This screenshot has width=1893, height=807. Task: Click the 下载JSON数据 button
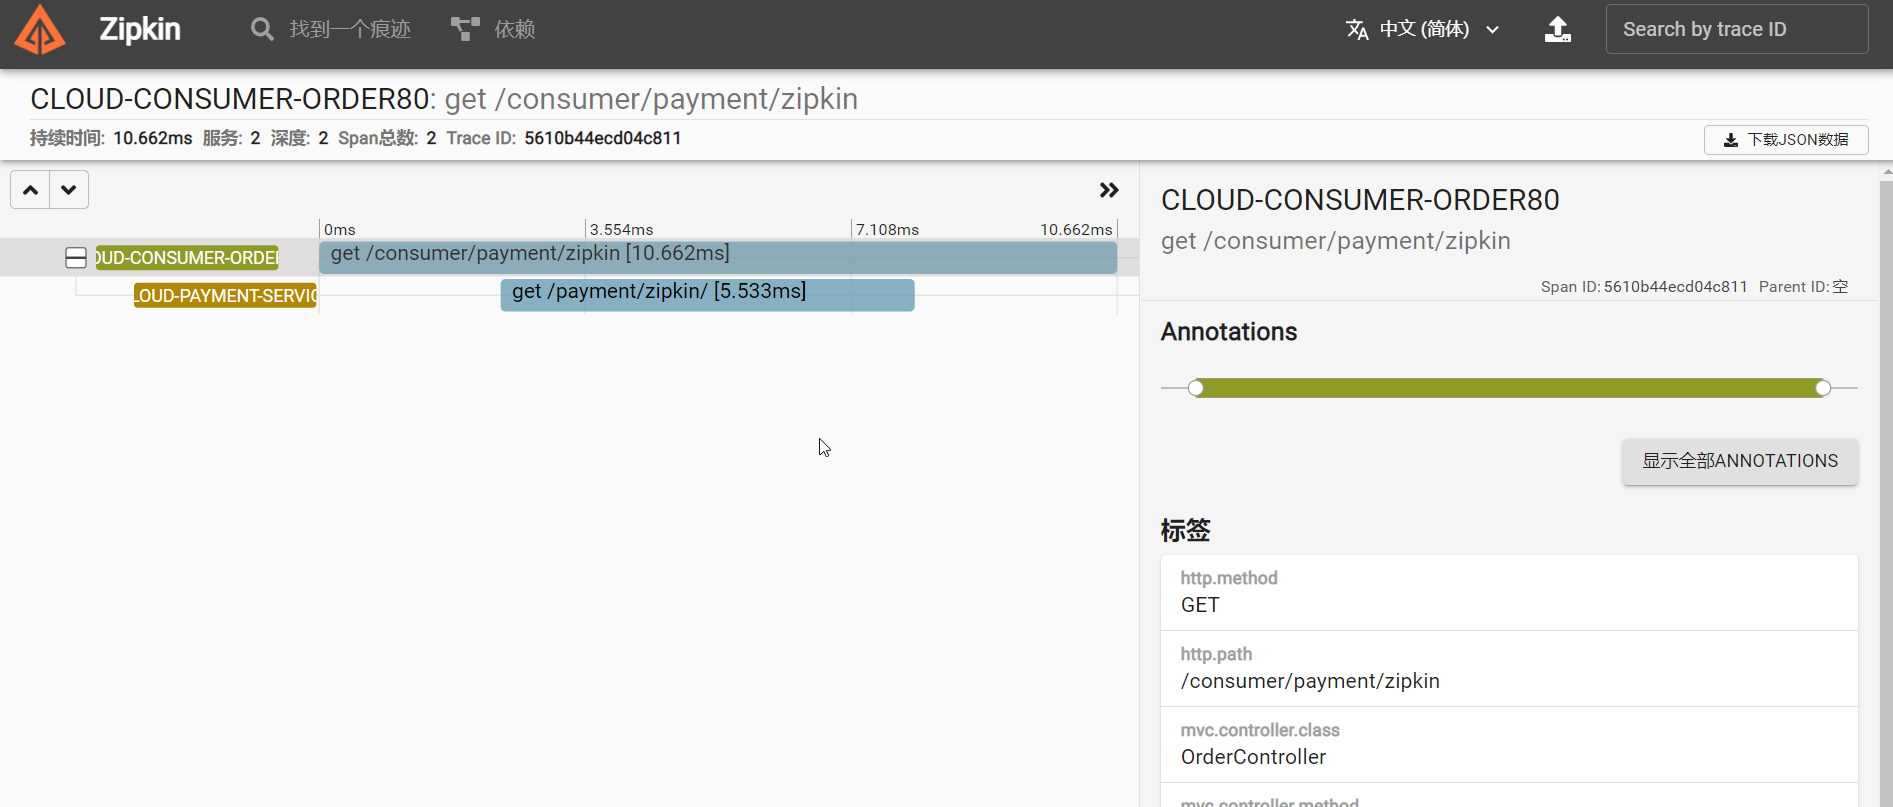[1786, 140]
